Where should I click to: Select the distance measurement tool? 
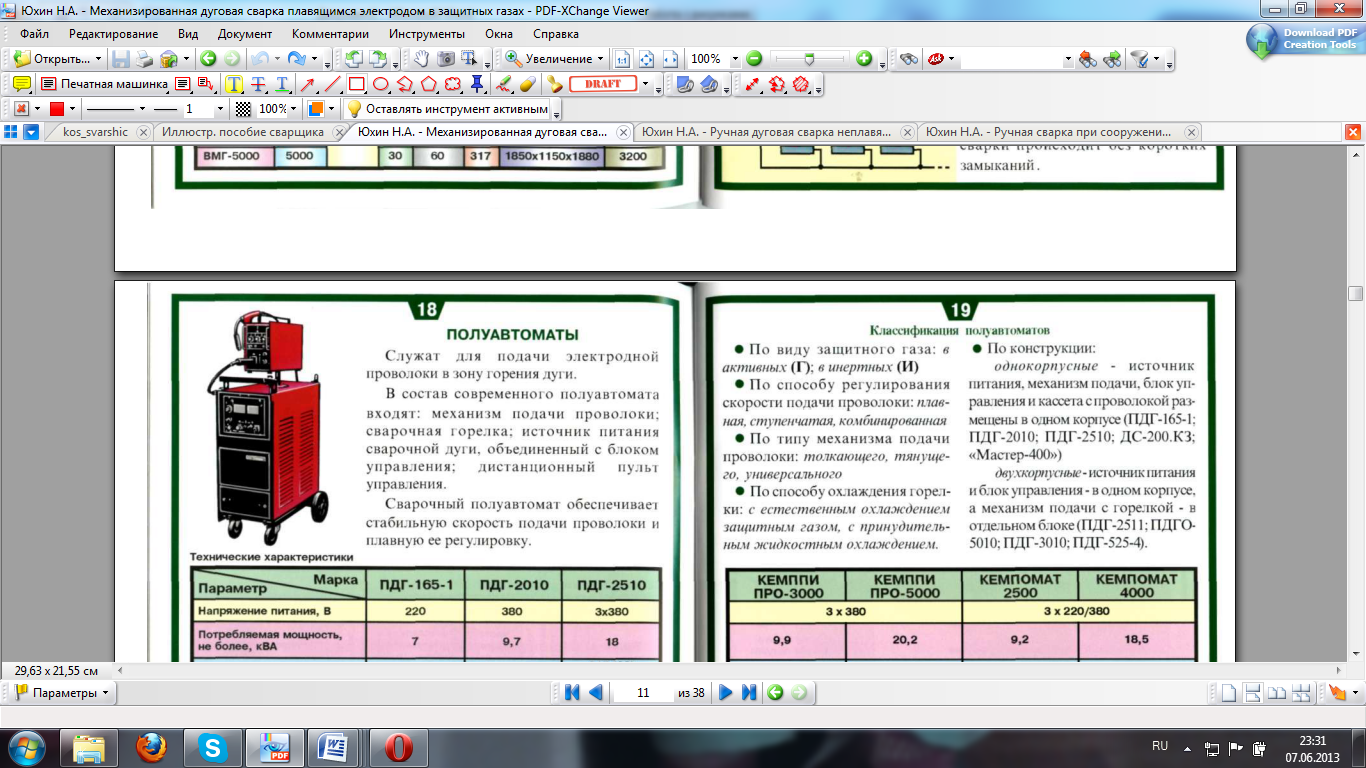tap(752, 84)
